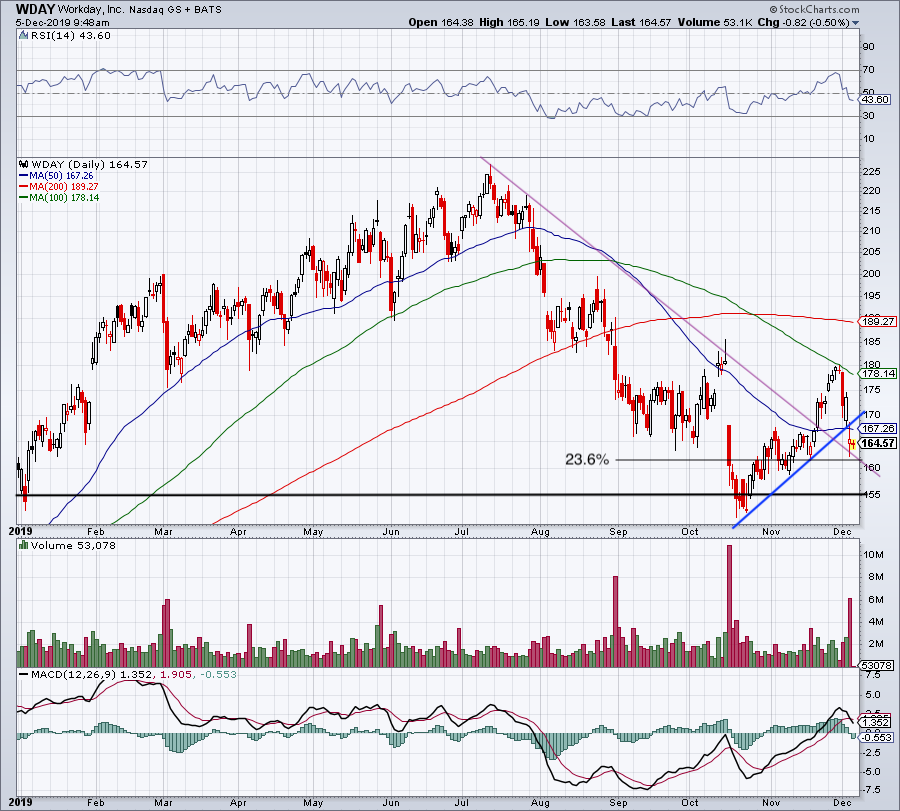900x811 pixels.
Task: Click the MA(50) blue legend line
Action: click(24, 176)
